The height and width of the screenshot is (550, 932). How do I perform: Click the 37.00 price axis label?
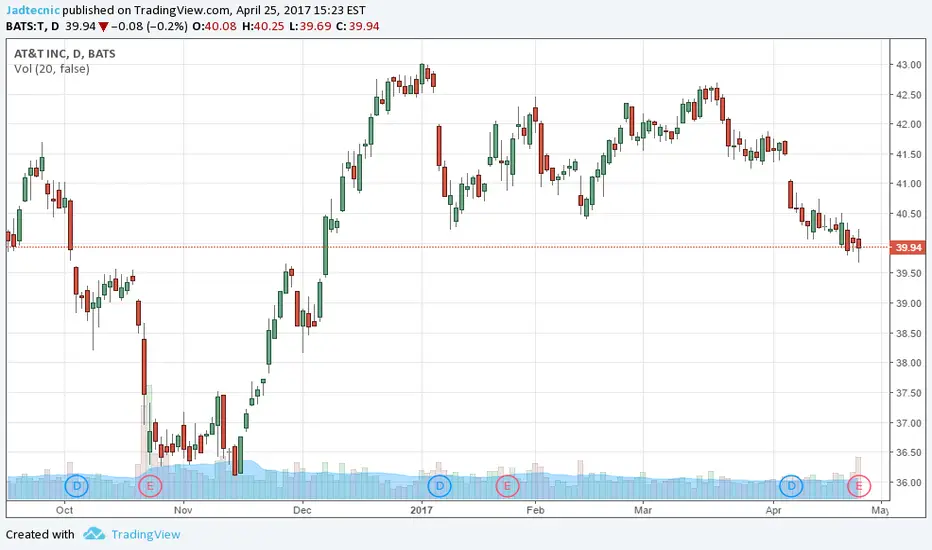tap(909, 423)
